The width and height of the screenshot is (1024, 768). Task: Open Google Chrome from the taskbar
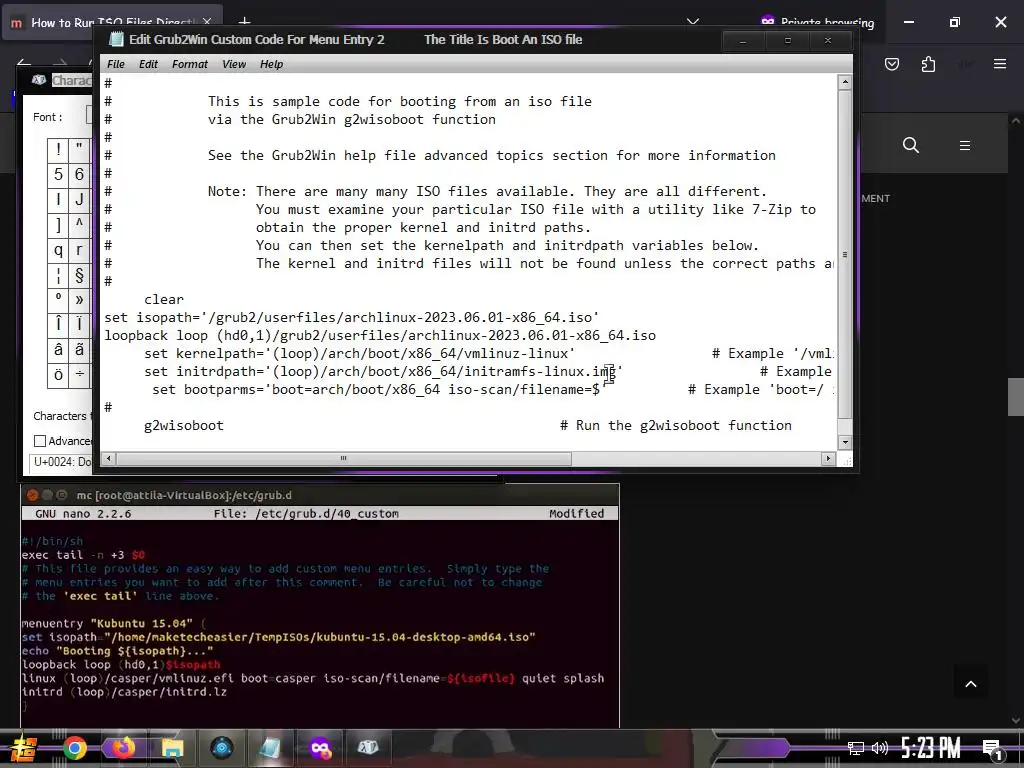[x=74, y=748]
